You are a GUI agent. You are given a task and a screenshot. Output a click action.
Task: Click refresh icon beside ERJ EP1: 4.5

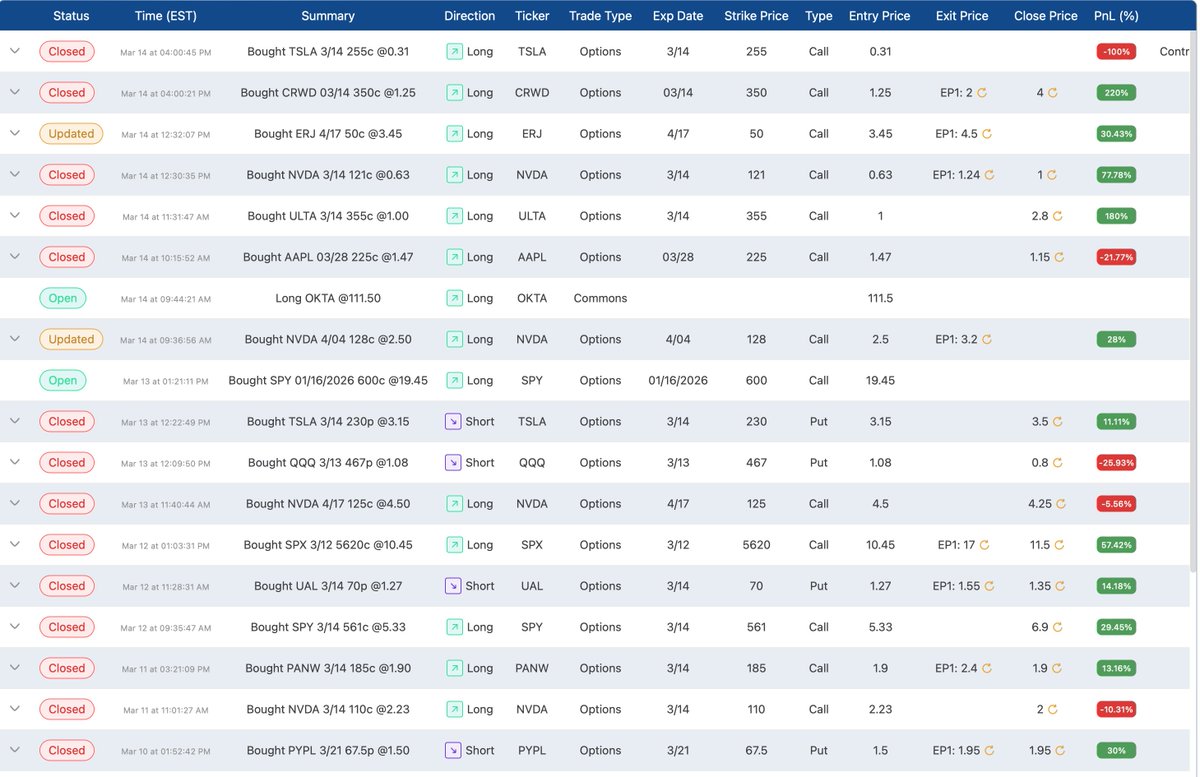987,134
